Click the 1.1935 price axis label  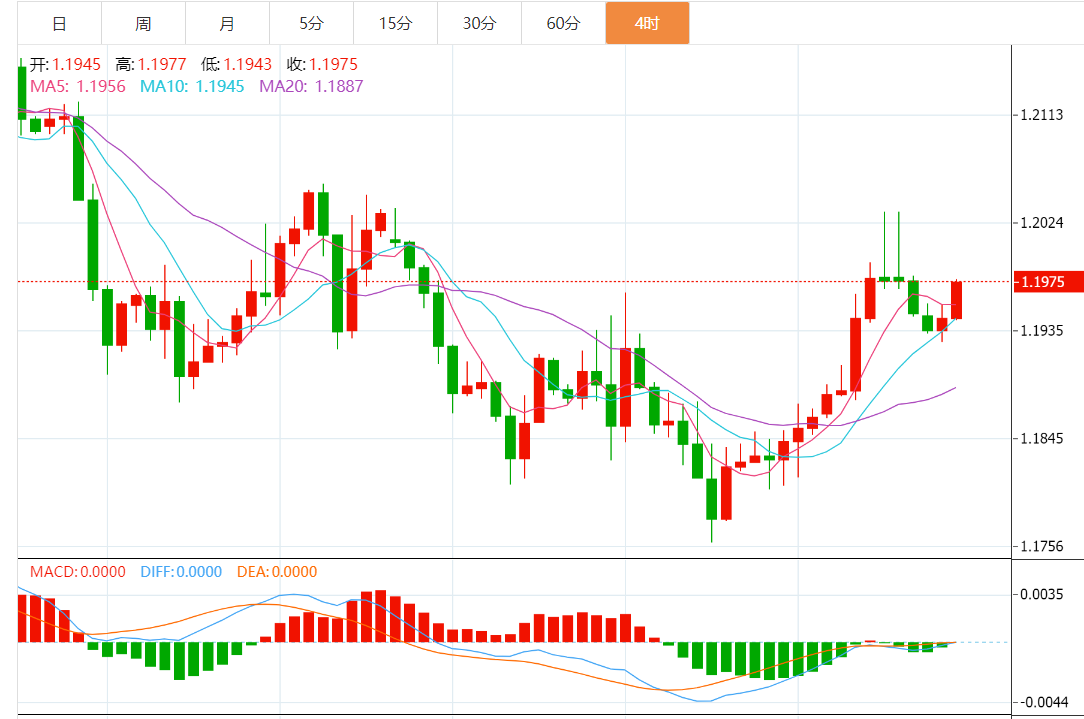click(1042, 330)
